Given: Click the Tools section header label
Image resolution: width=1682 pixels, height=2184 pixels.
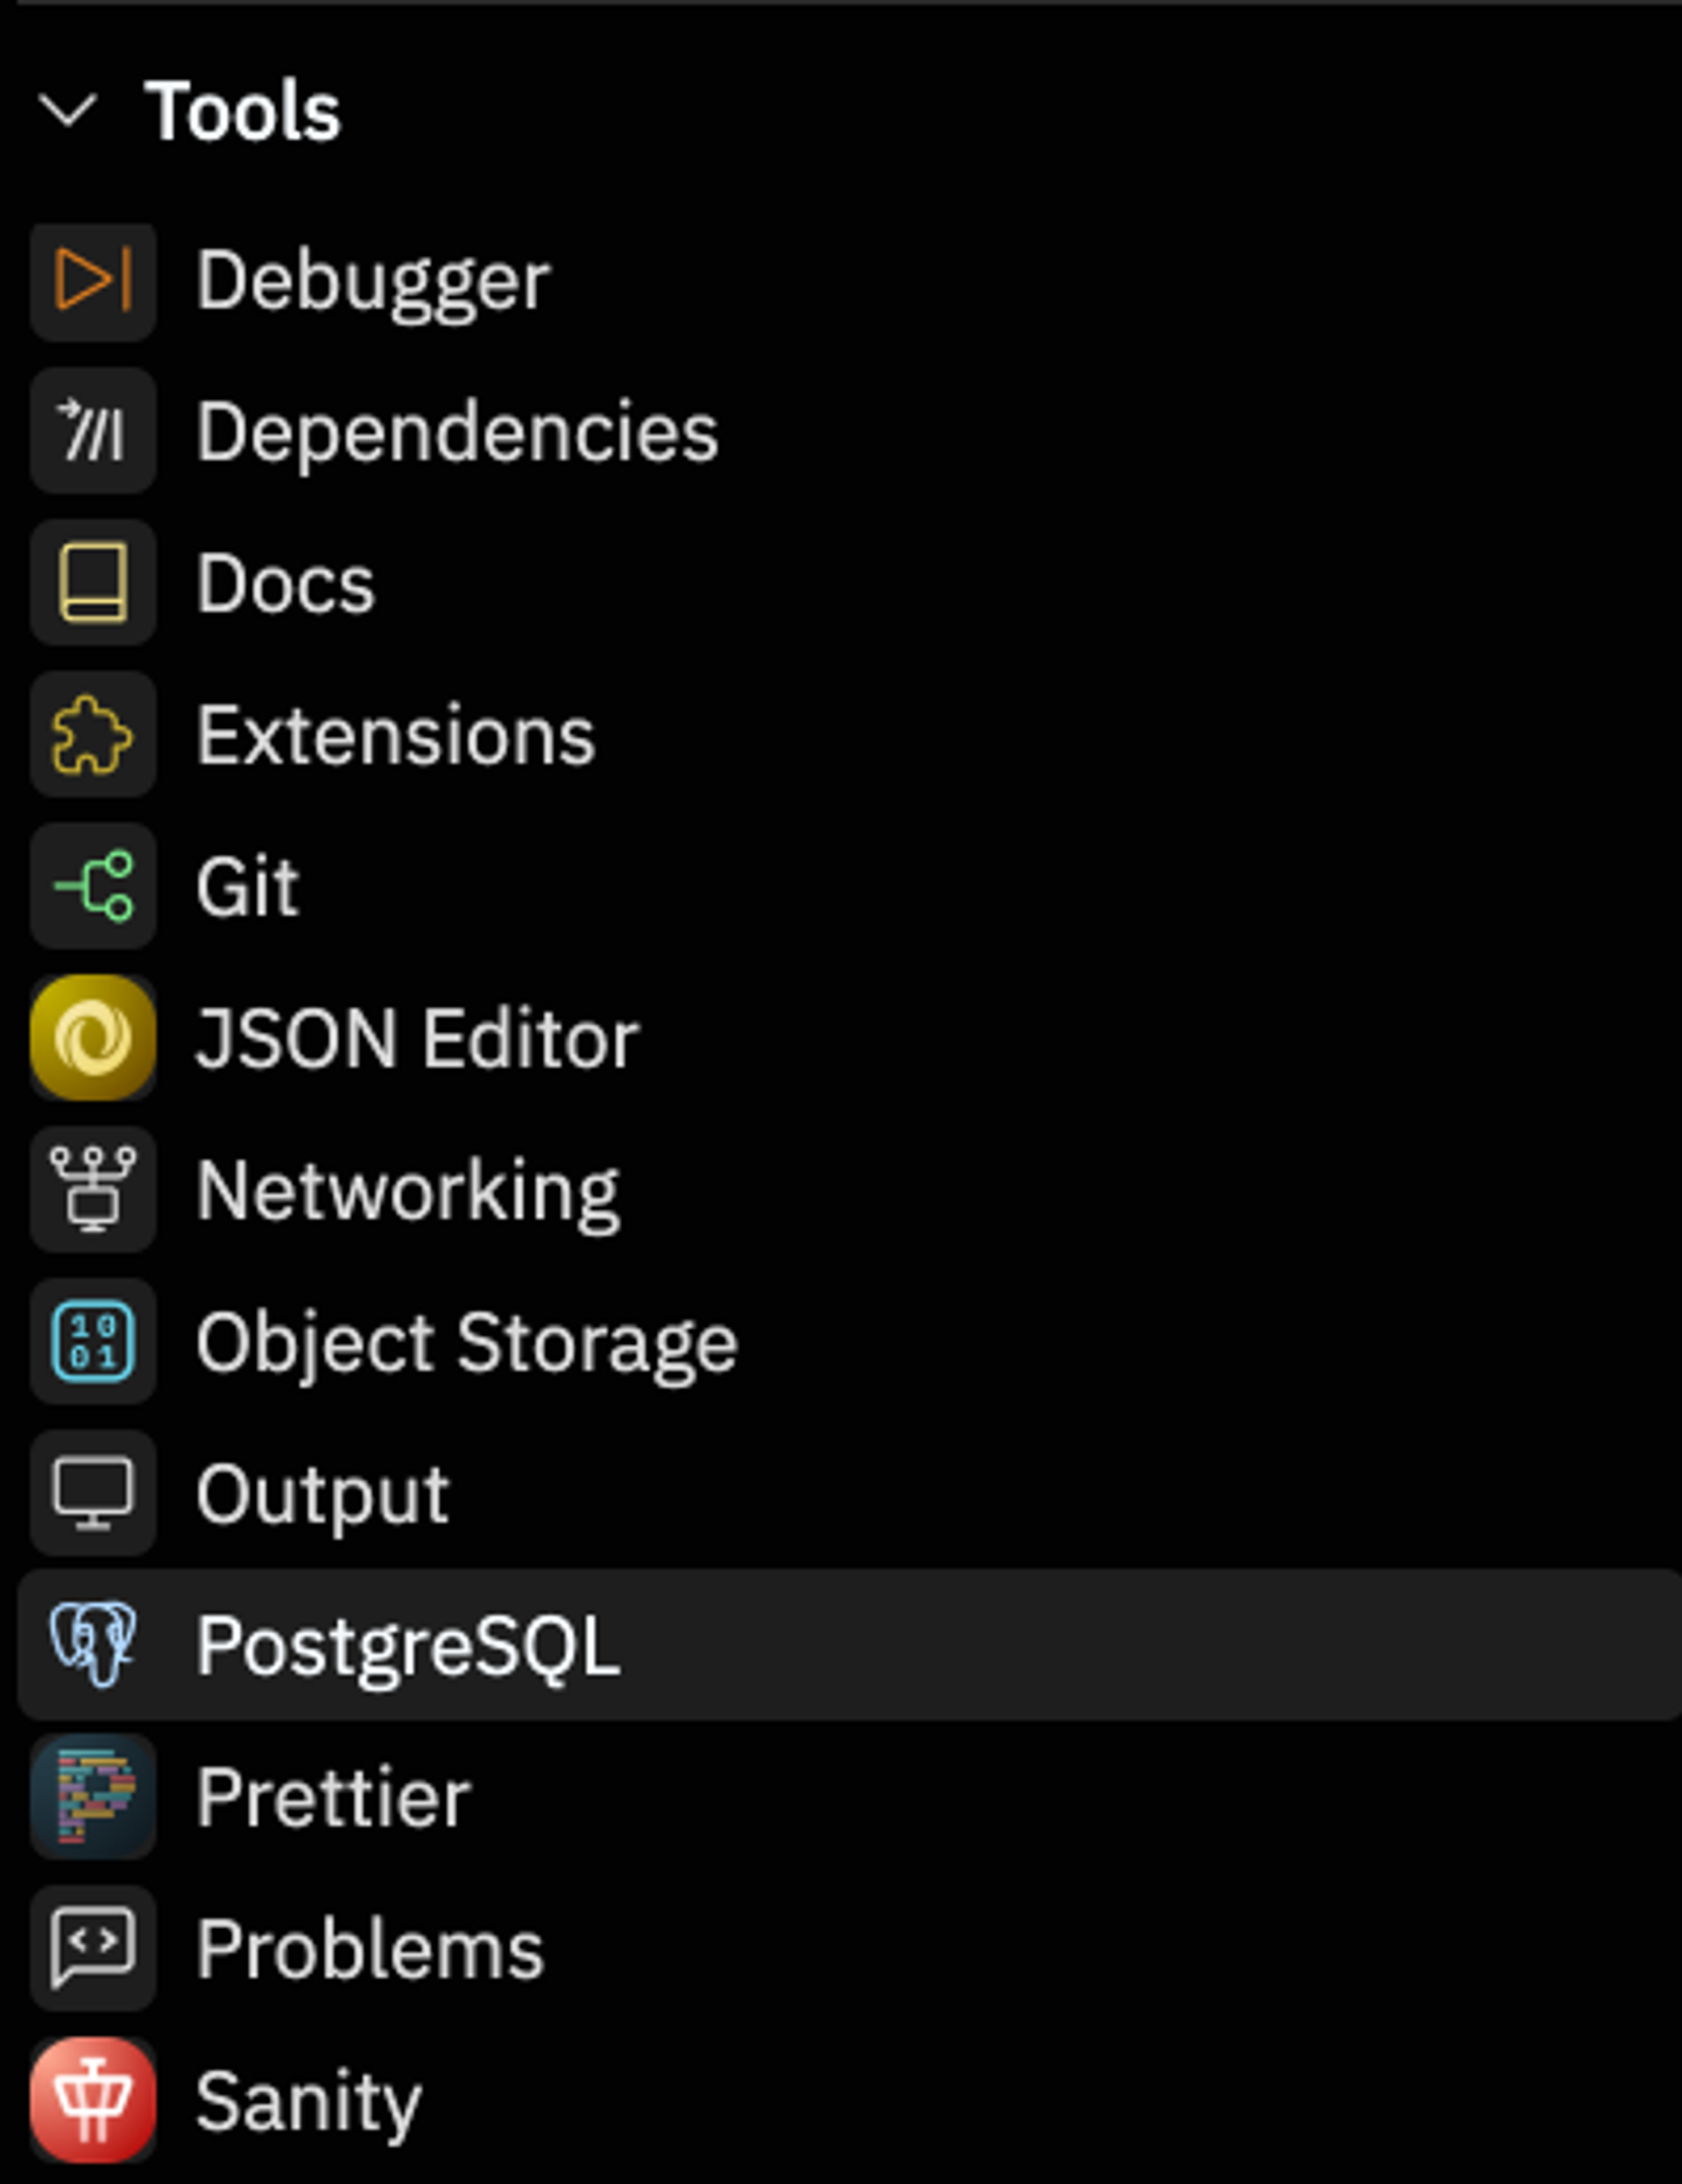Looking at the screenshot, I should 243,110.
